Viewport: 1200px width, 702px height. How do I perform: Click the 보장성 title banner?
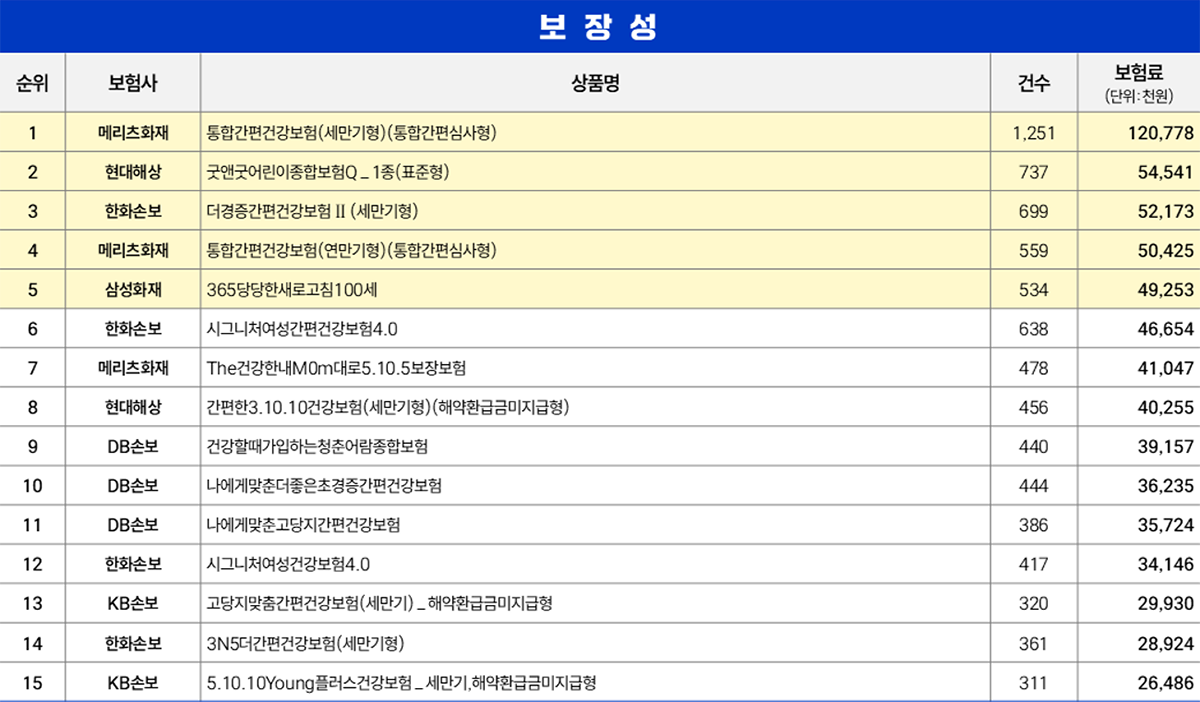[600, 26]
